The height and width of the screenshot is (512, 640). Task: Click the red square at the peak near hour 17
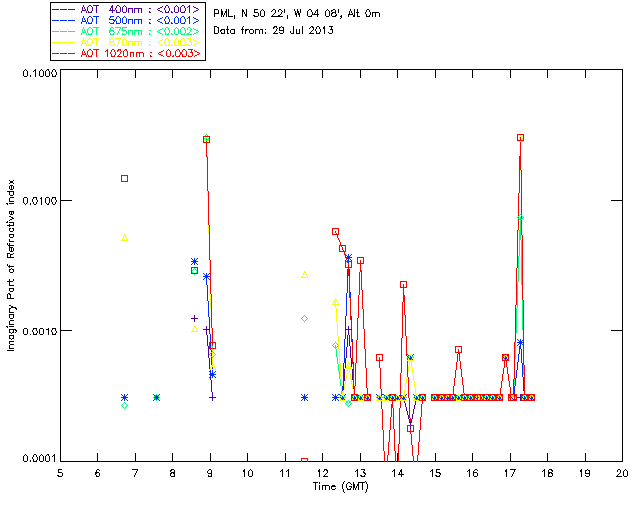pos(520,138)
